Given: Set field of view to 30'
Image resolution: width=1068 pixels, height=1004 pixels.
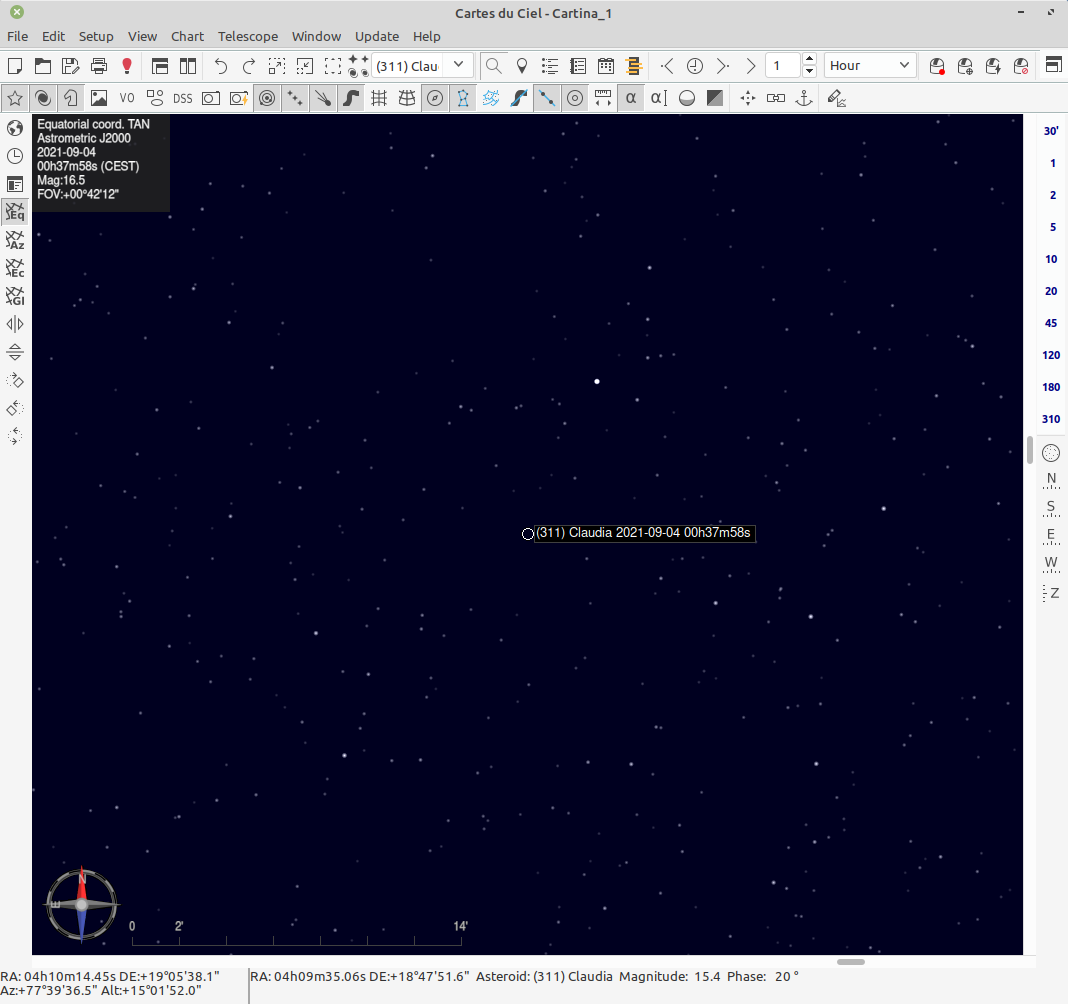Looking at the screenshot, I should (1051, 131).
